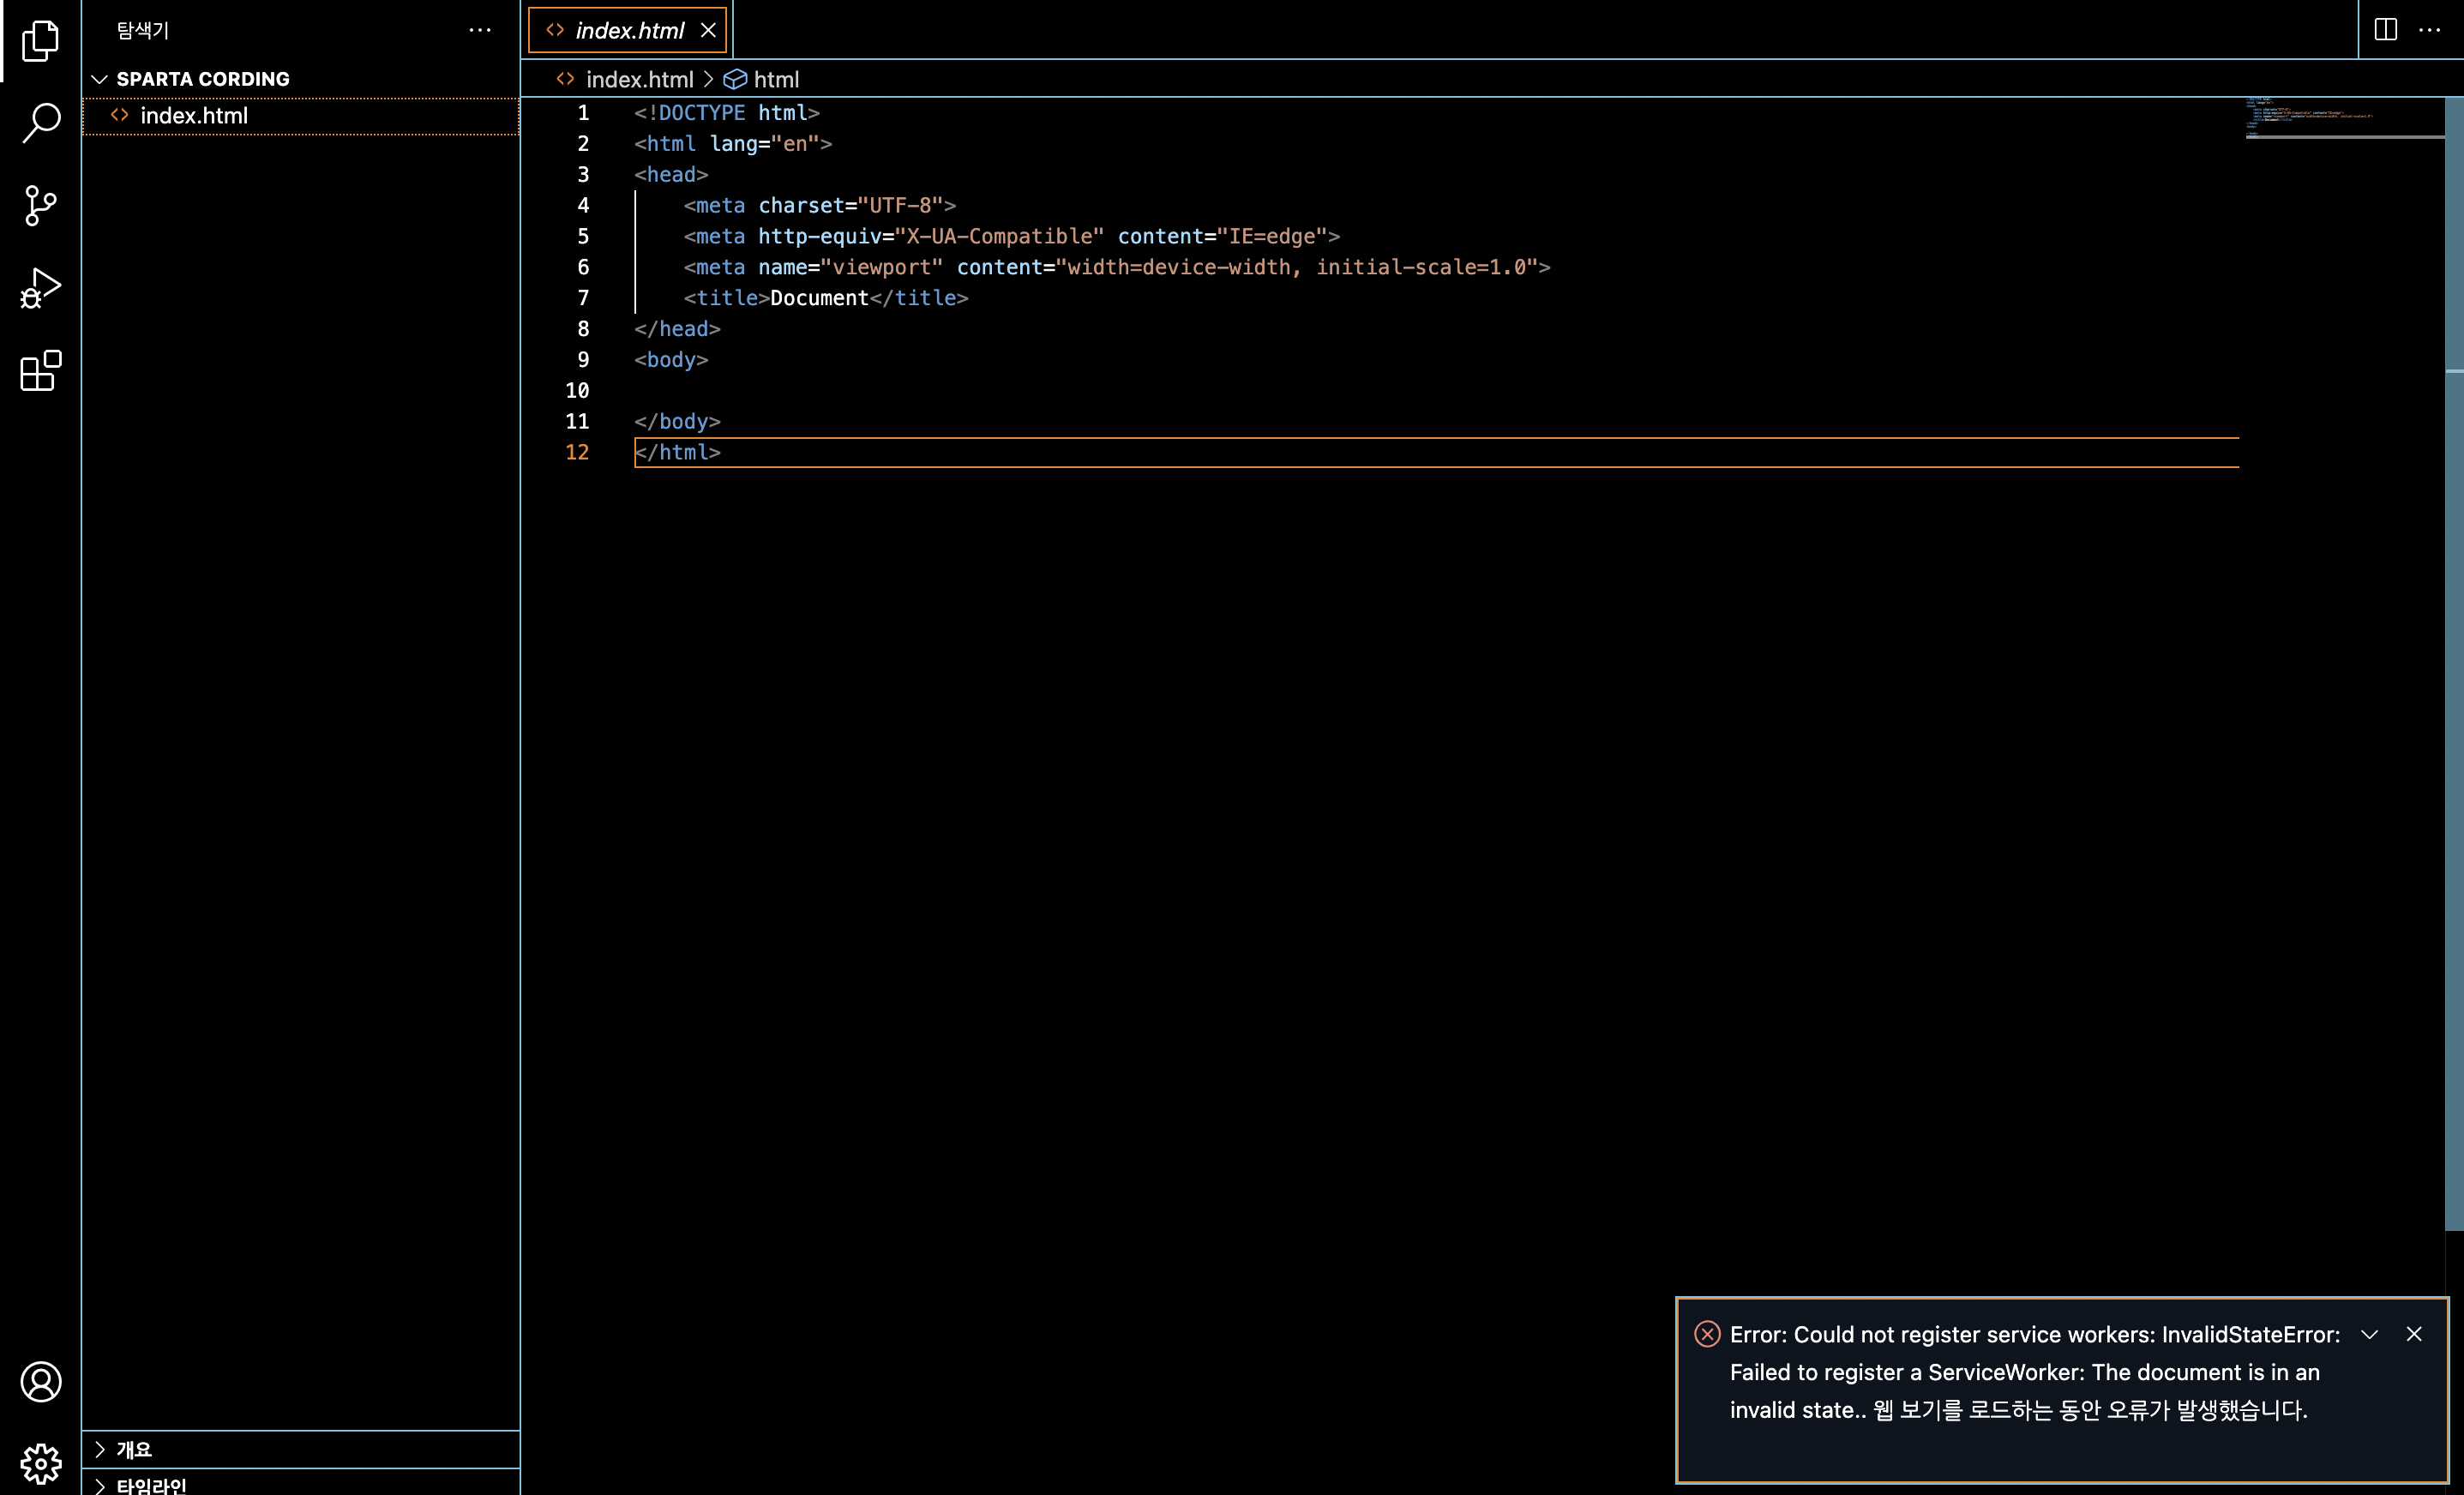The image size is (2464, 1495).
Task: Place cursor on closing head tag
Action: pos(677,329)
